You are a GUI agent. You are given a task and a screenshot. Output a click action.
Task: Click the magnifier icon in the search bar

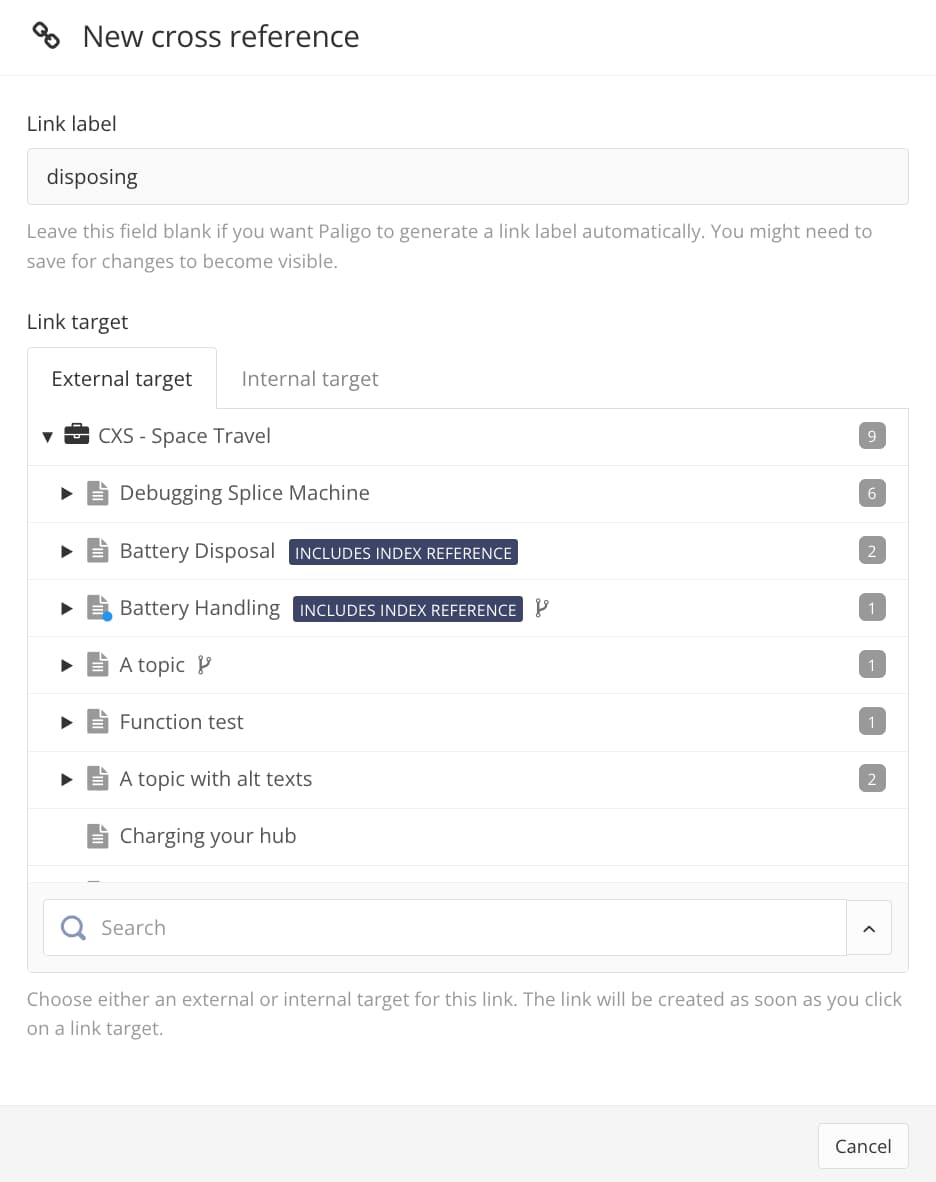pos(72,927)
